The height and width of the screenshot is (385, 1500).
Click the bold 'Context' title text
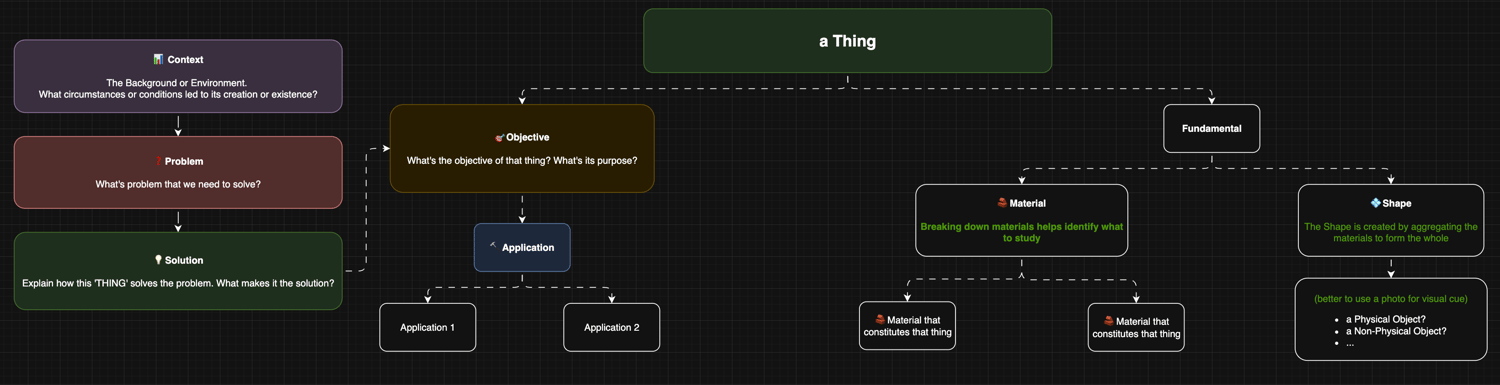[x=185, y=60]
